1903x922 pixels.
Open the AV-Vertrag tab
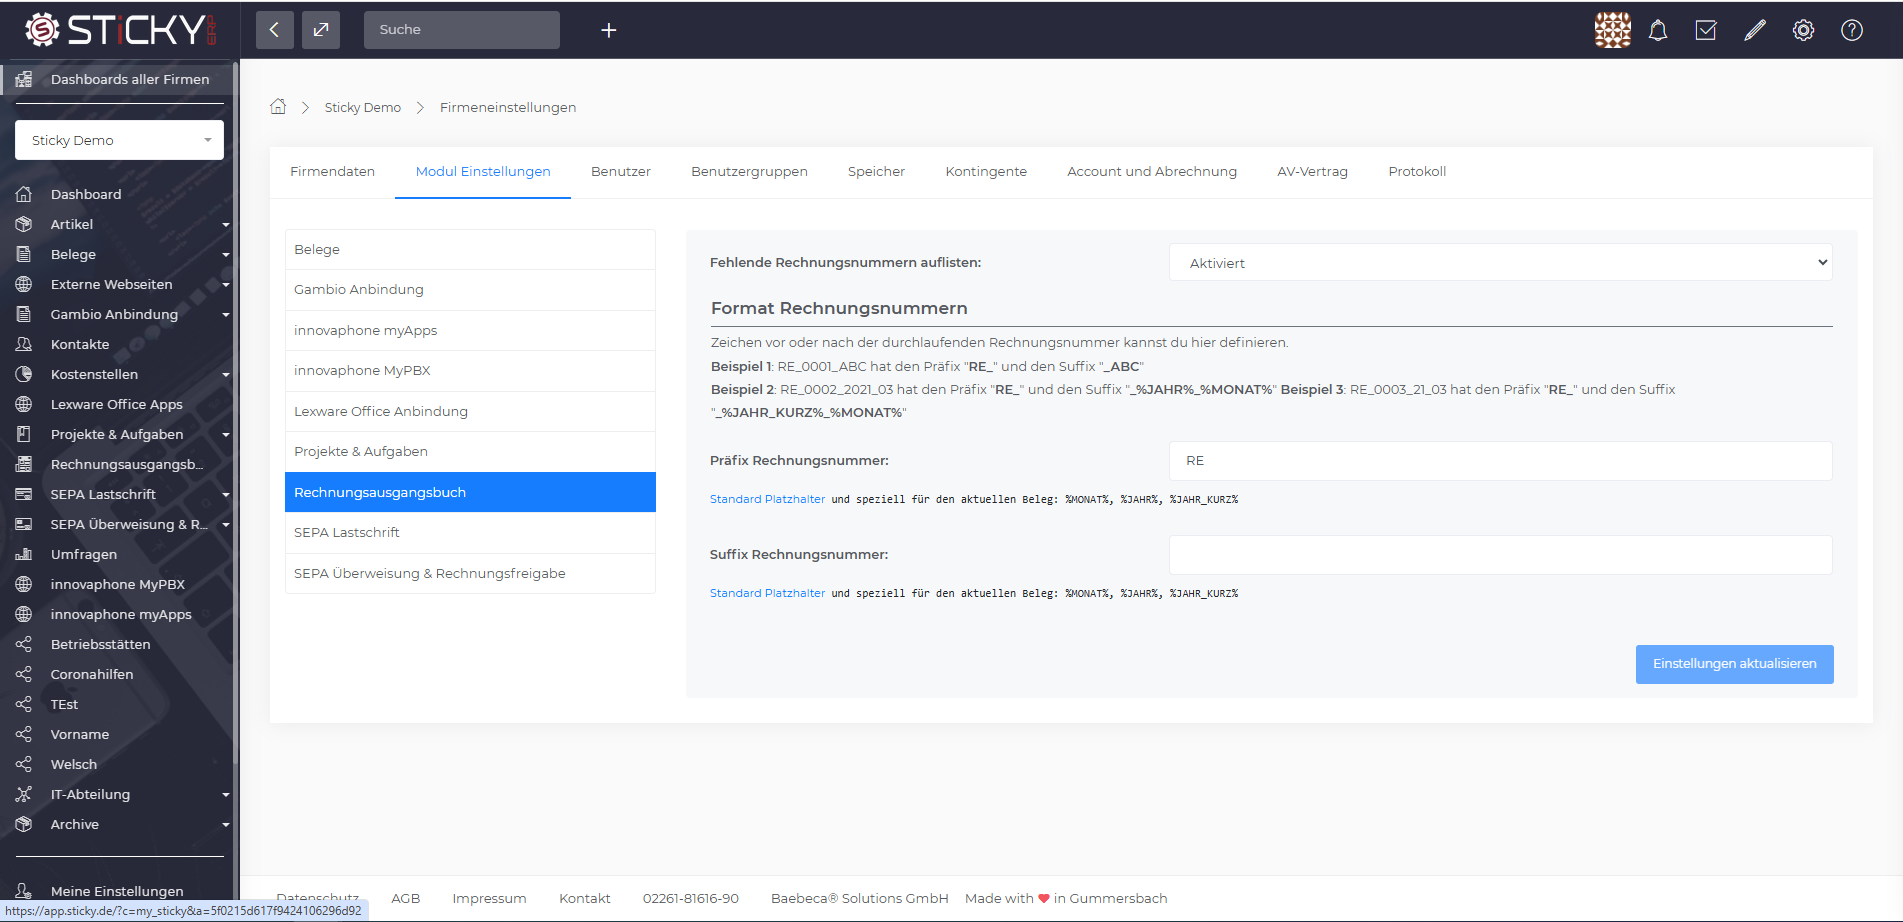[x=1312, y=171]
